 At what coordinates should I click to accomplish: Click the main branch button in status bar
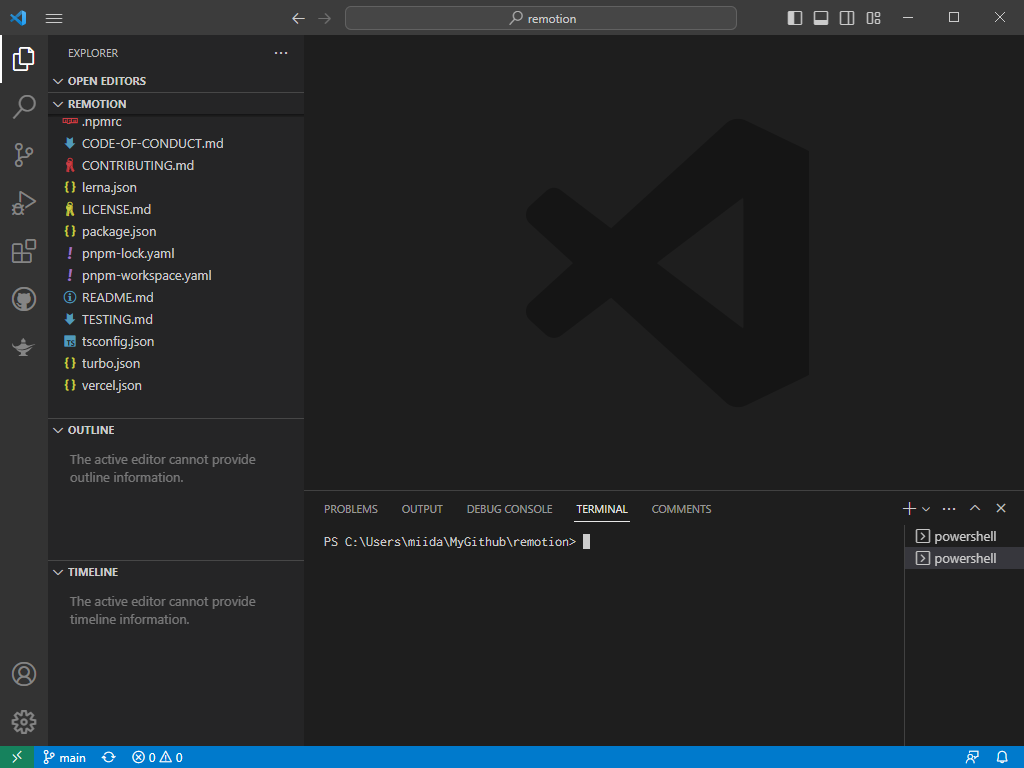pyautogui.click(x=64, y=758)
